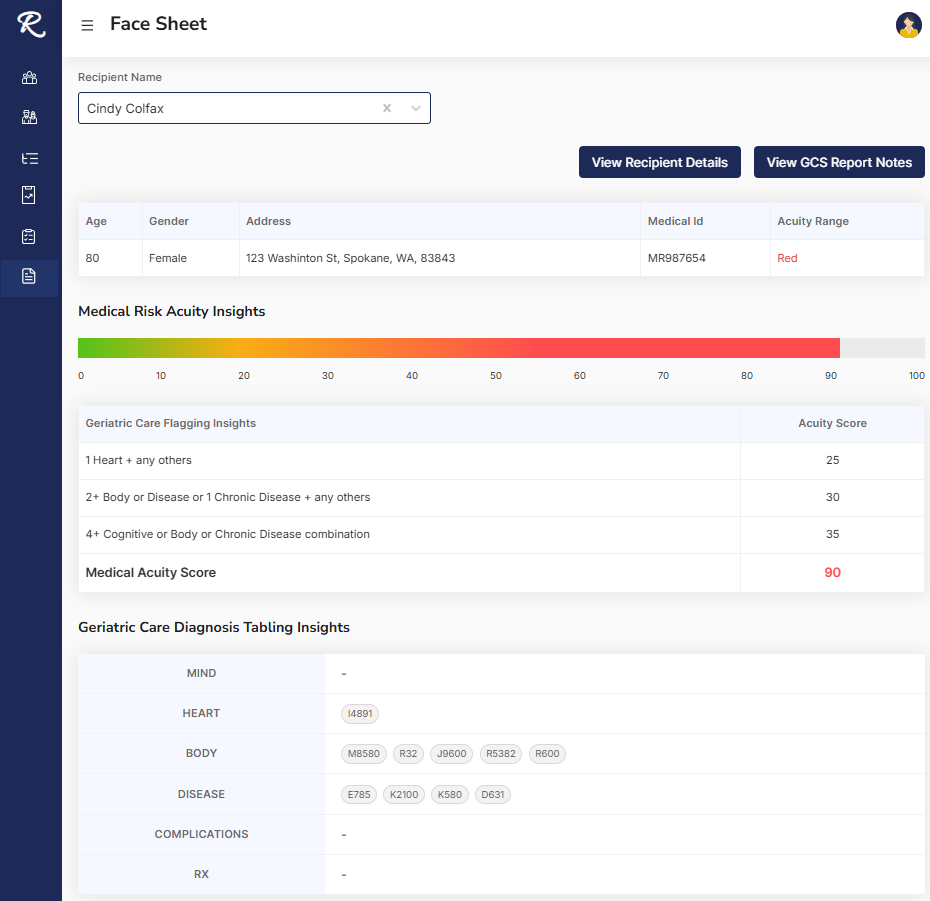The height and width of the screenshot is (901, 930).
Task: Select the D631 disease diagnosis code
Action: [x=493, y=794]
